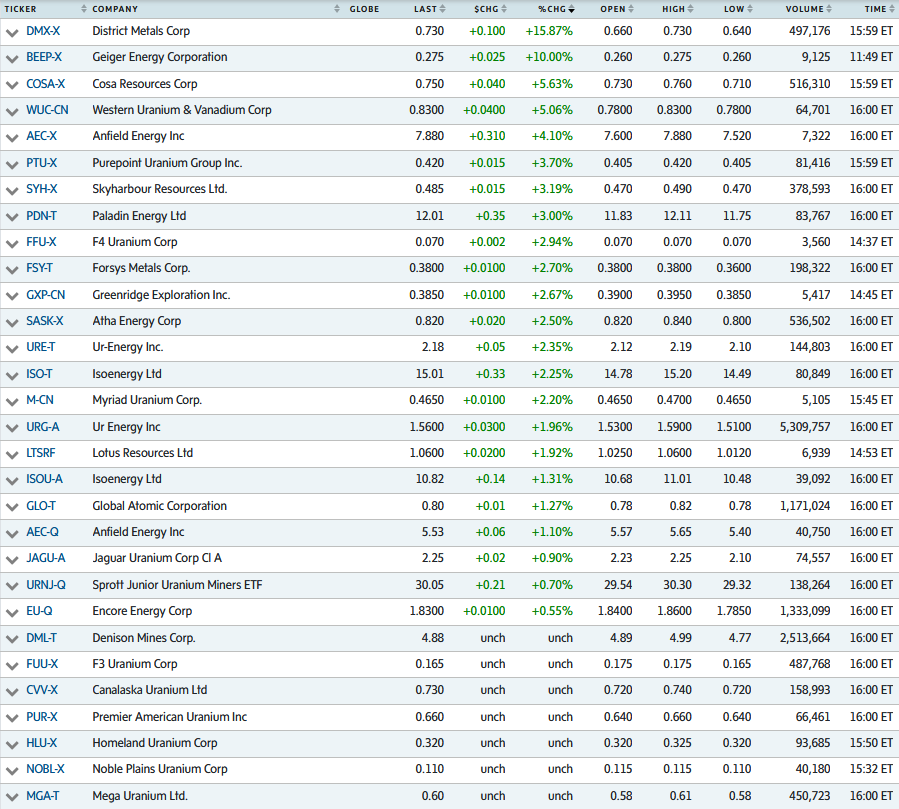Select Western Uranium & Vanadium Corp name
The width and height of the screenshot is (899, 809).
[x=182, y=110]
